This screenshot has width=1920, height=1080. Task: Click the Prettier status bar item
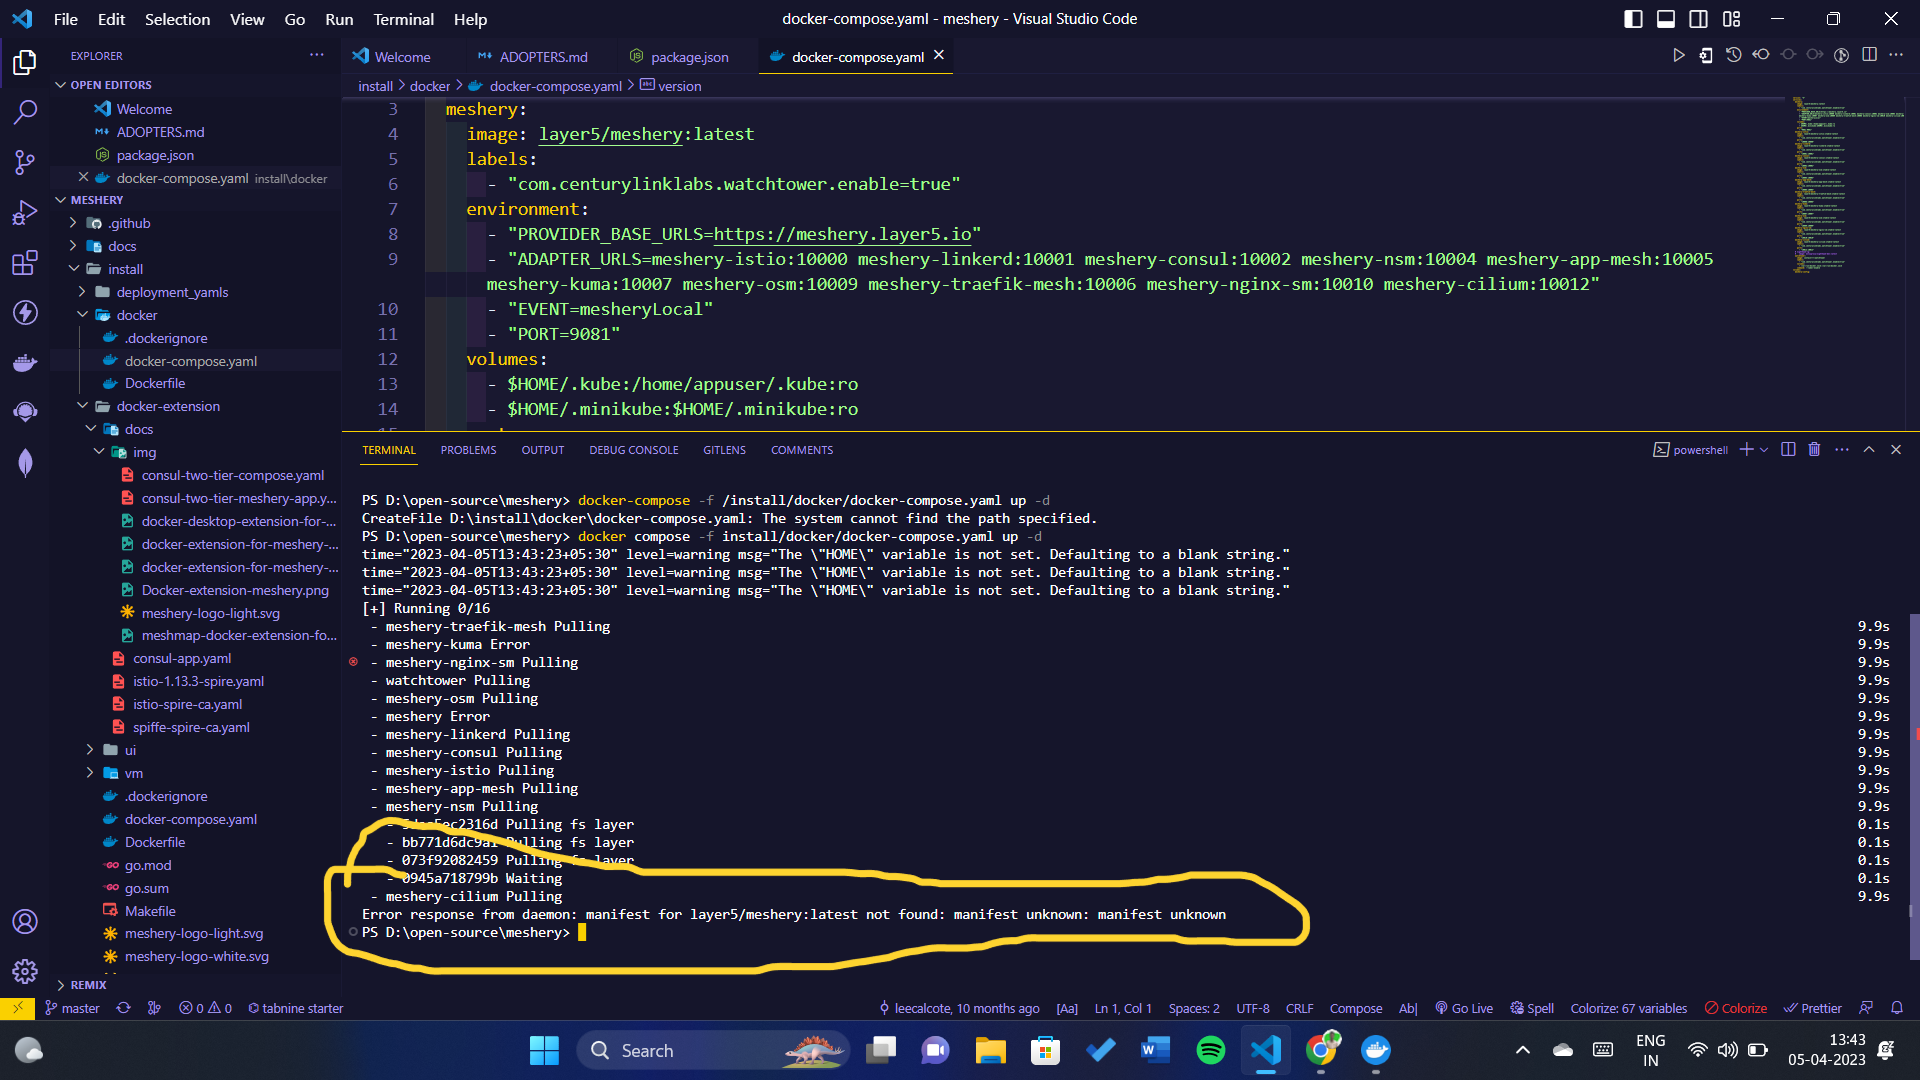(x=1813, y=1008)
